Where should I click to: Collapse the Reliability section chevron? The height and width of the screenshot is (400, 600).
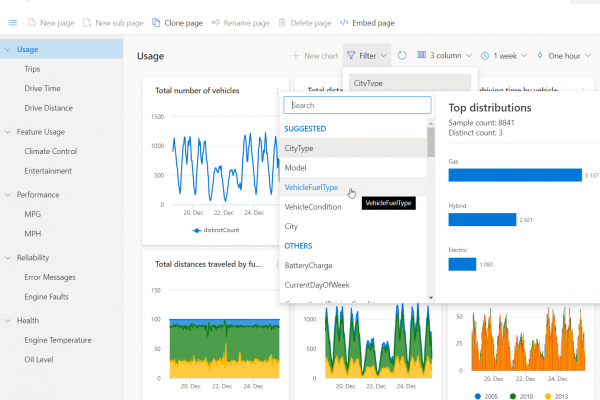click(x=8, y=258)
